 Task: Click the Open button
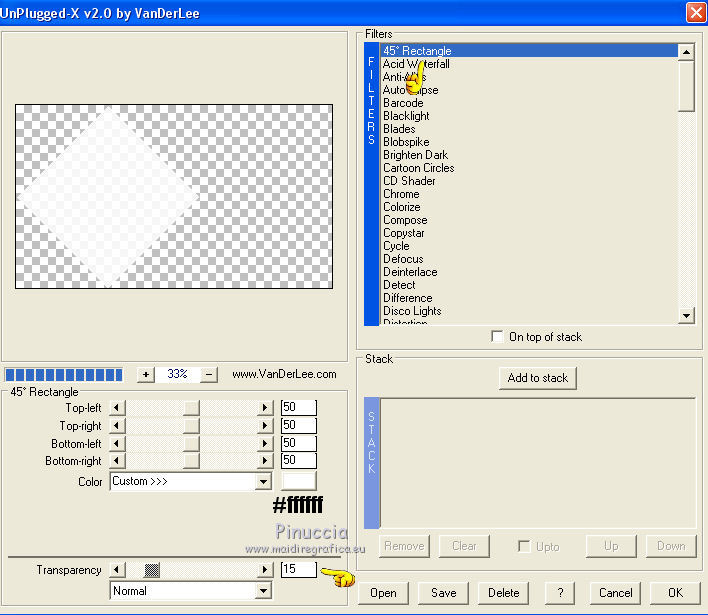(x=383, y=593)
